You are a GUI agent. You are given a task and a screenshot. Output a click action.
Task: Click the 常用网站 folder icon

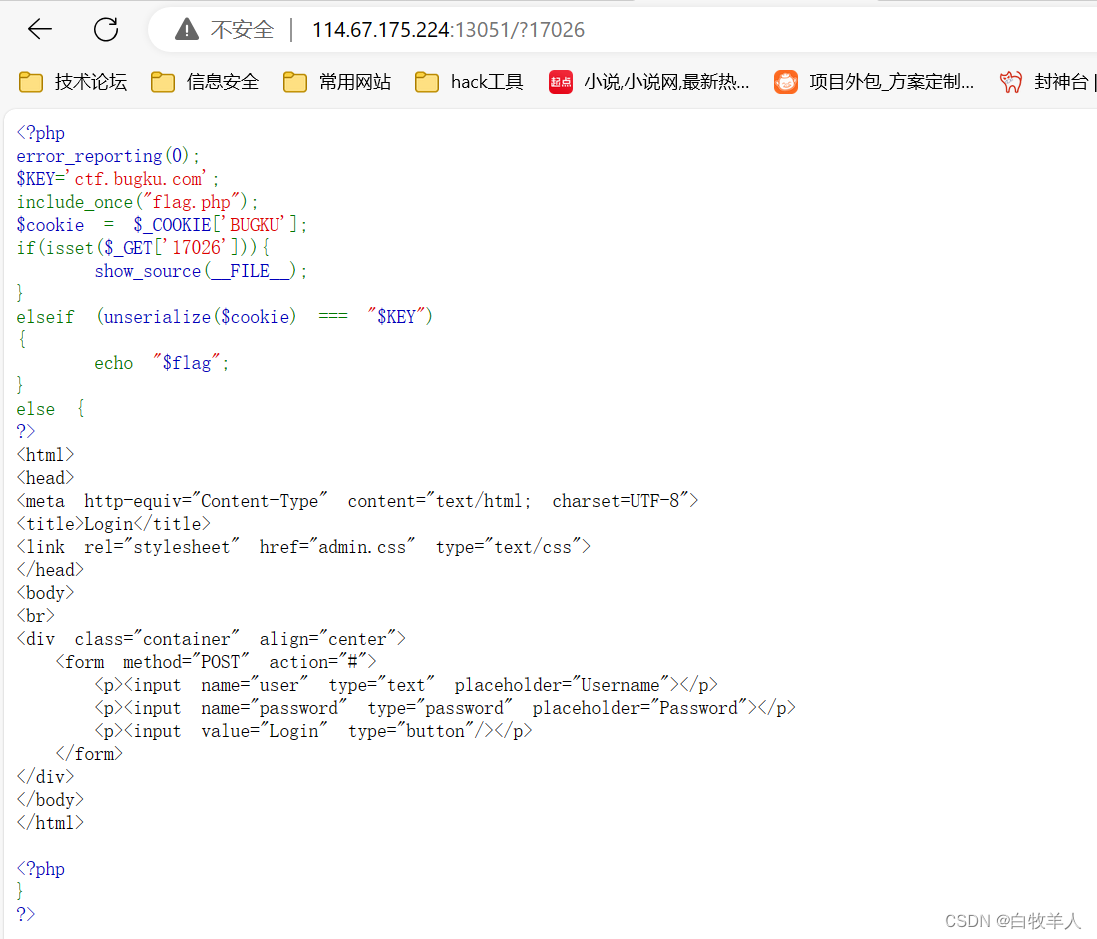pyautogui.click(x=294, y=81)
